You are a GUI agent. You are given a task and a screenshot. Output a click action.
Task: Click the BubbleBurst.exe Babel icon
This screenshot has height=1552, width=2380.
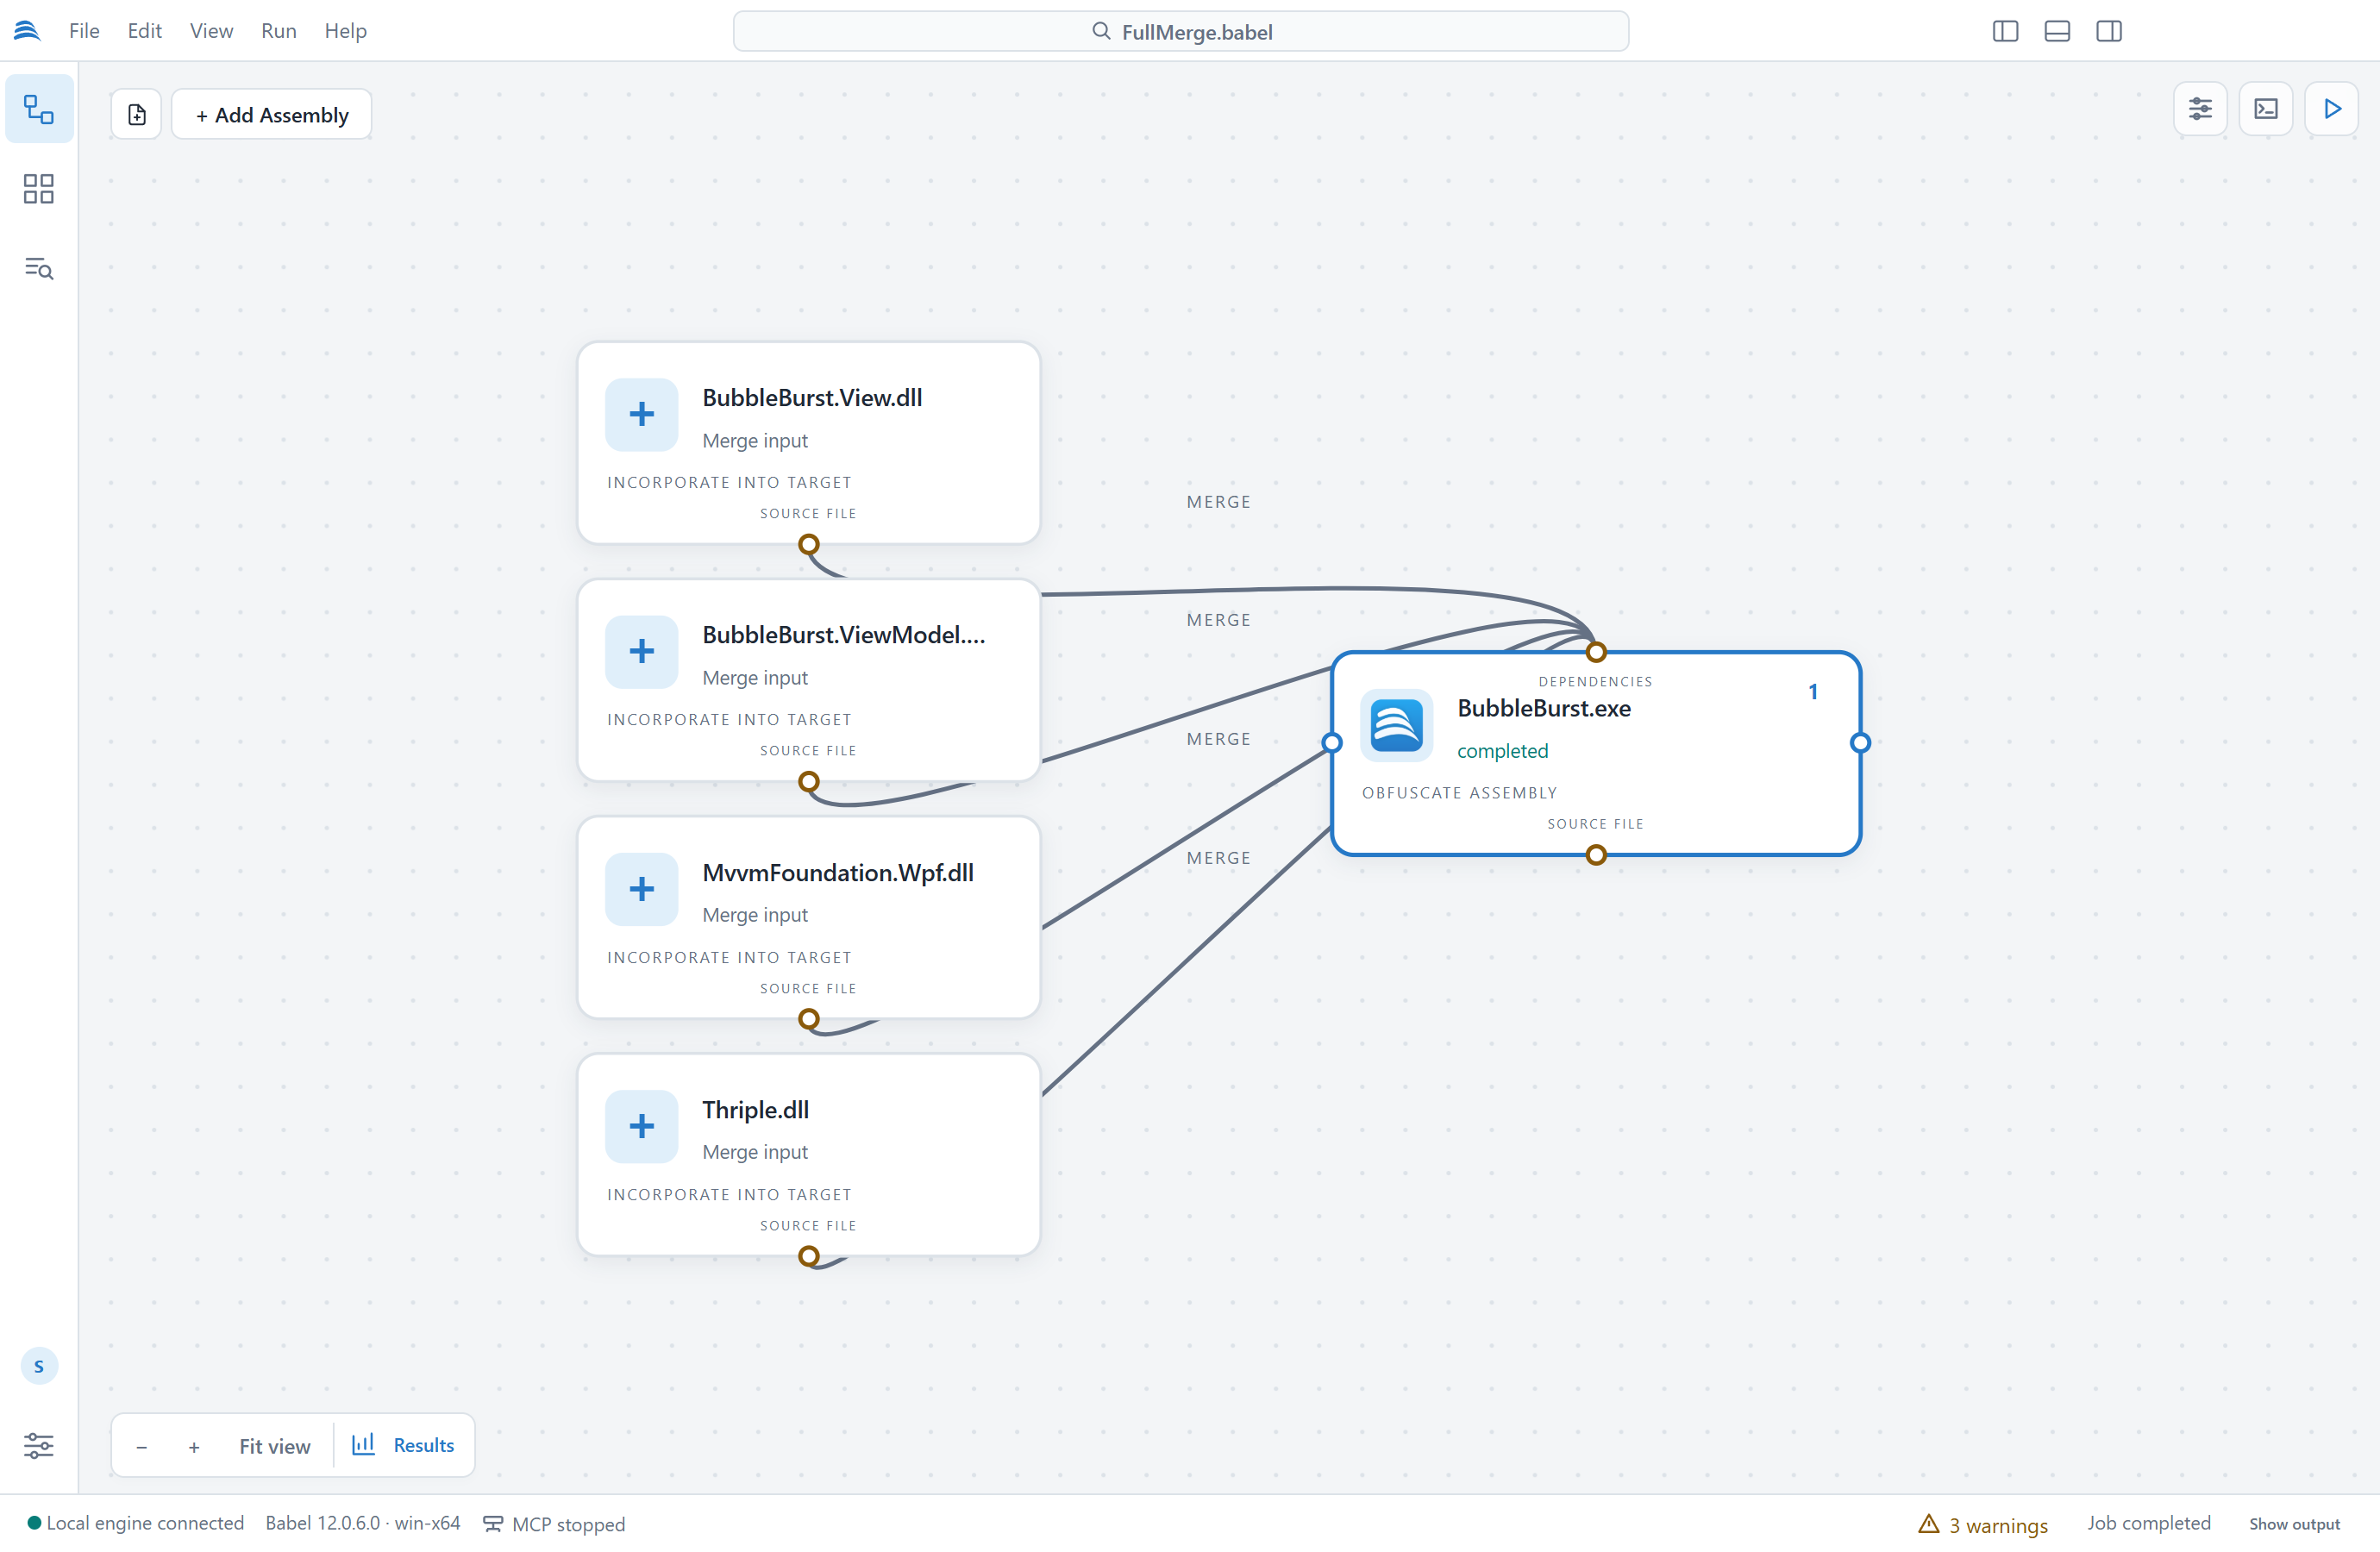(1397, 725)
